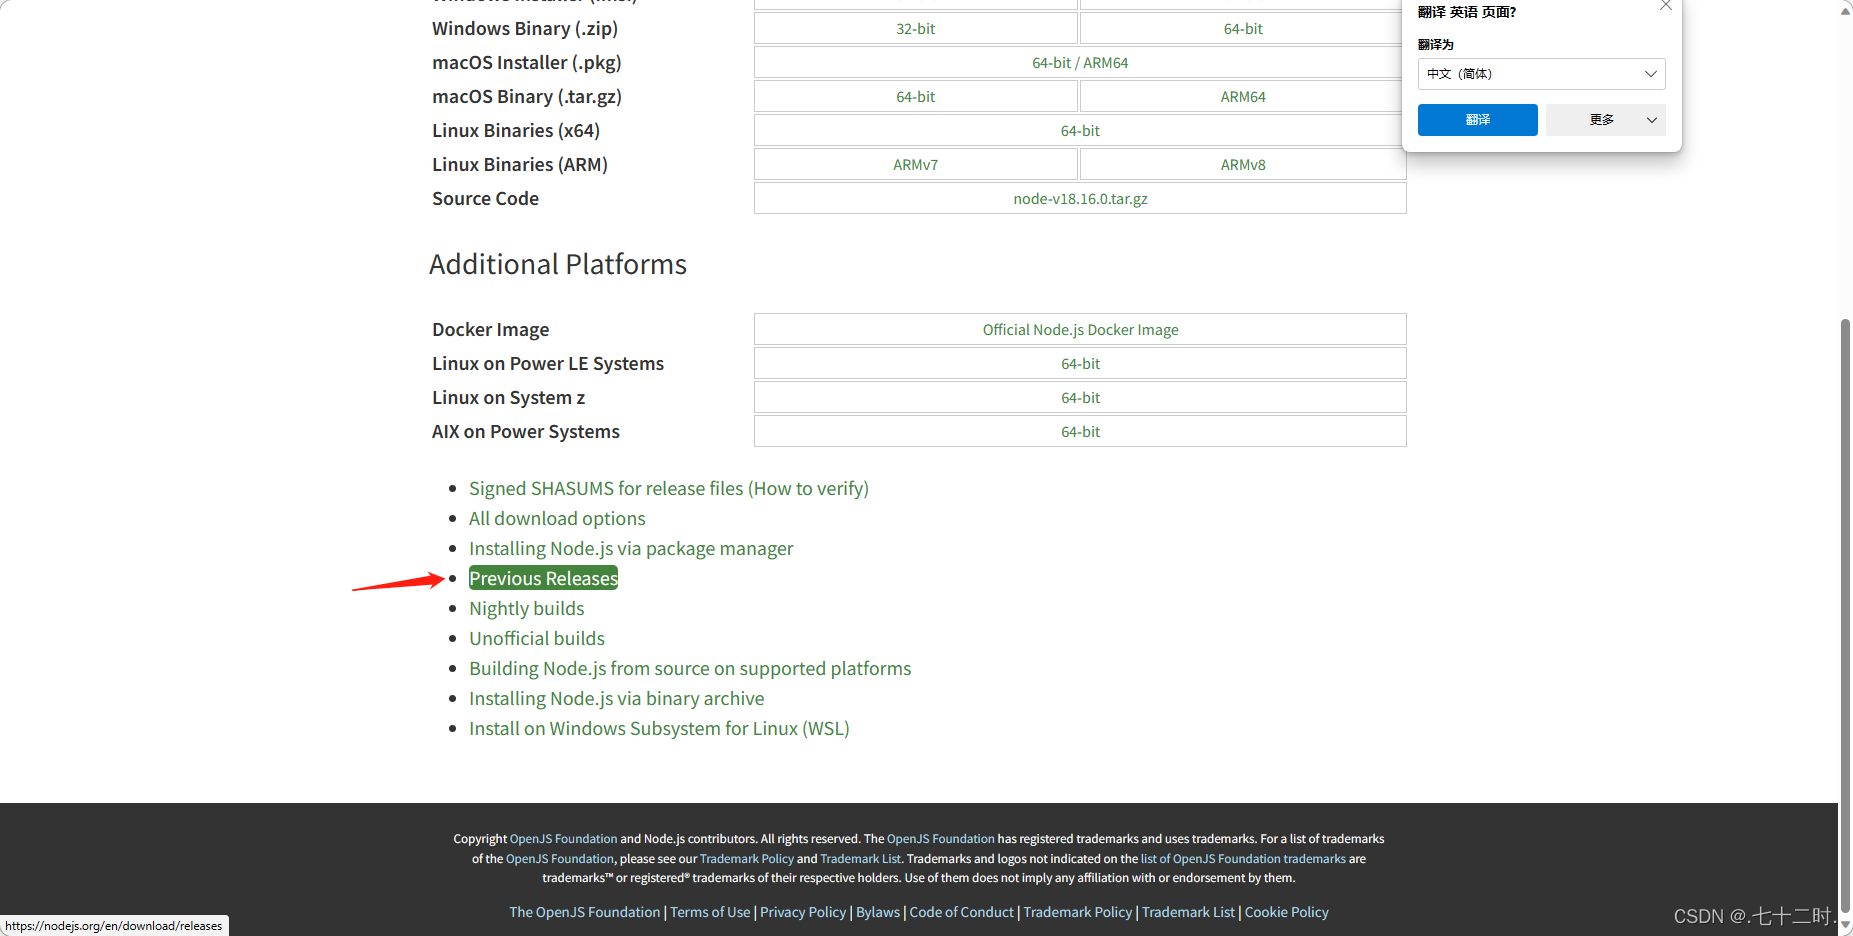This screenshot has width=1853, height=936.
Task: Download macOS Binary 64-bit tar.gz
Action: pyautogui.click(x=915, y=97)
